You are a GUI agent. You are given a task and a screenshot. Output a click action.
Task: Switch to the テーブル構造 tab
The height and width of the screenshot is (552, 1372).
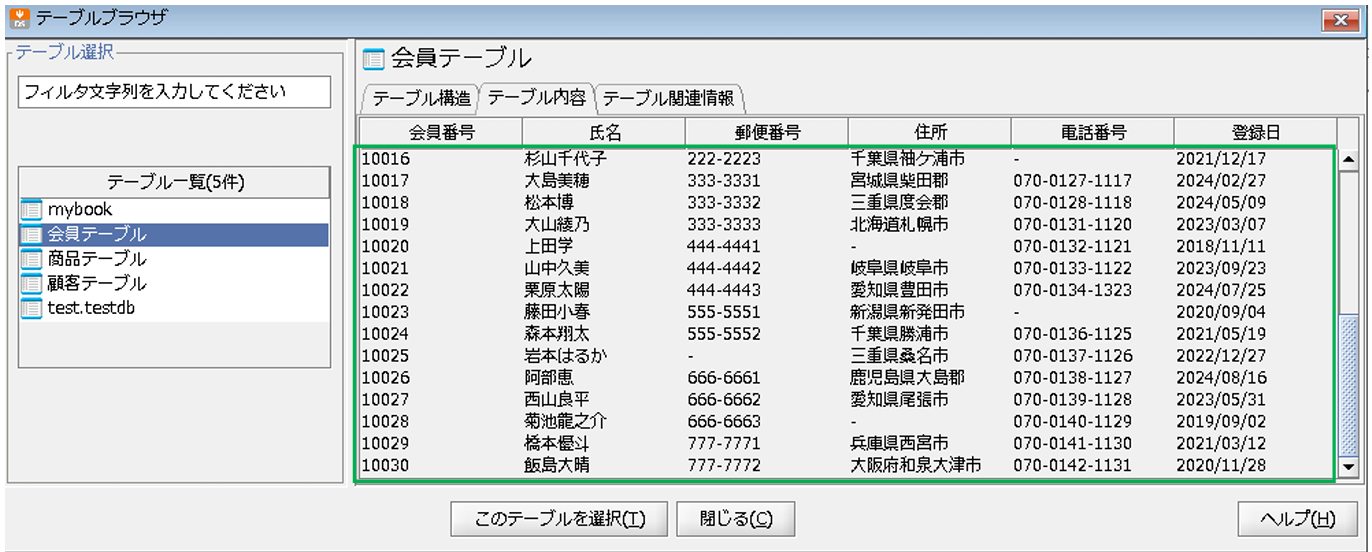[421, 98]
